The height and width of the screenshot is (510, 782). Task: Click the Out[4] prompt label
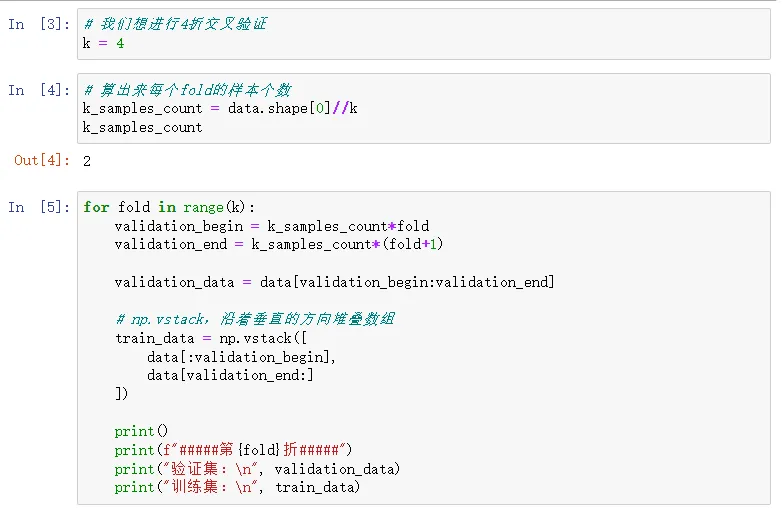pyautogui.click(x=42, y=160)
